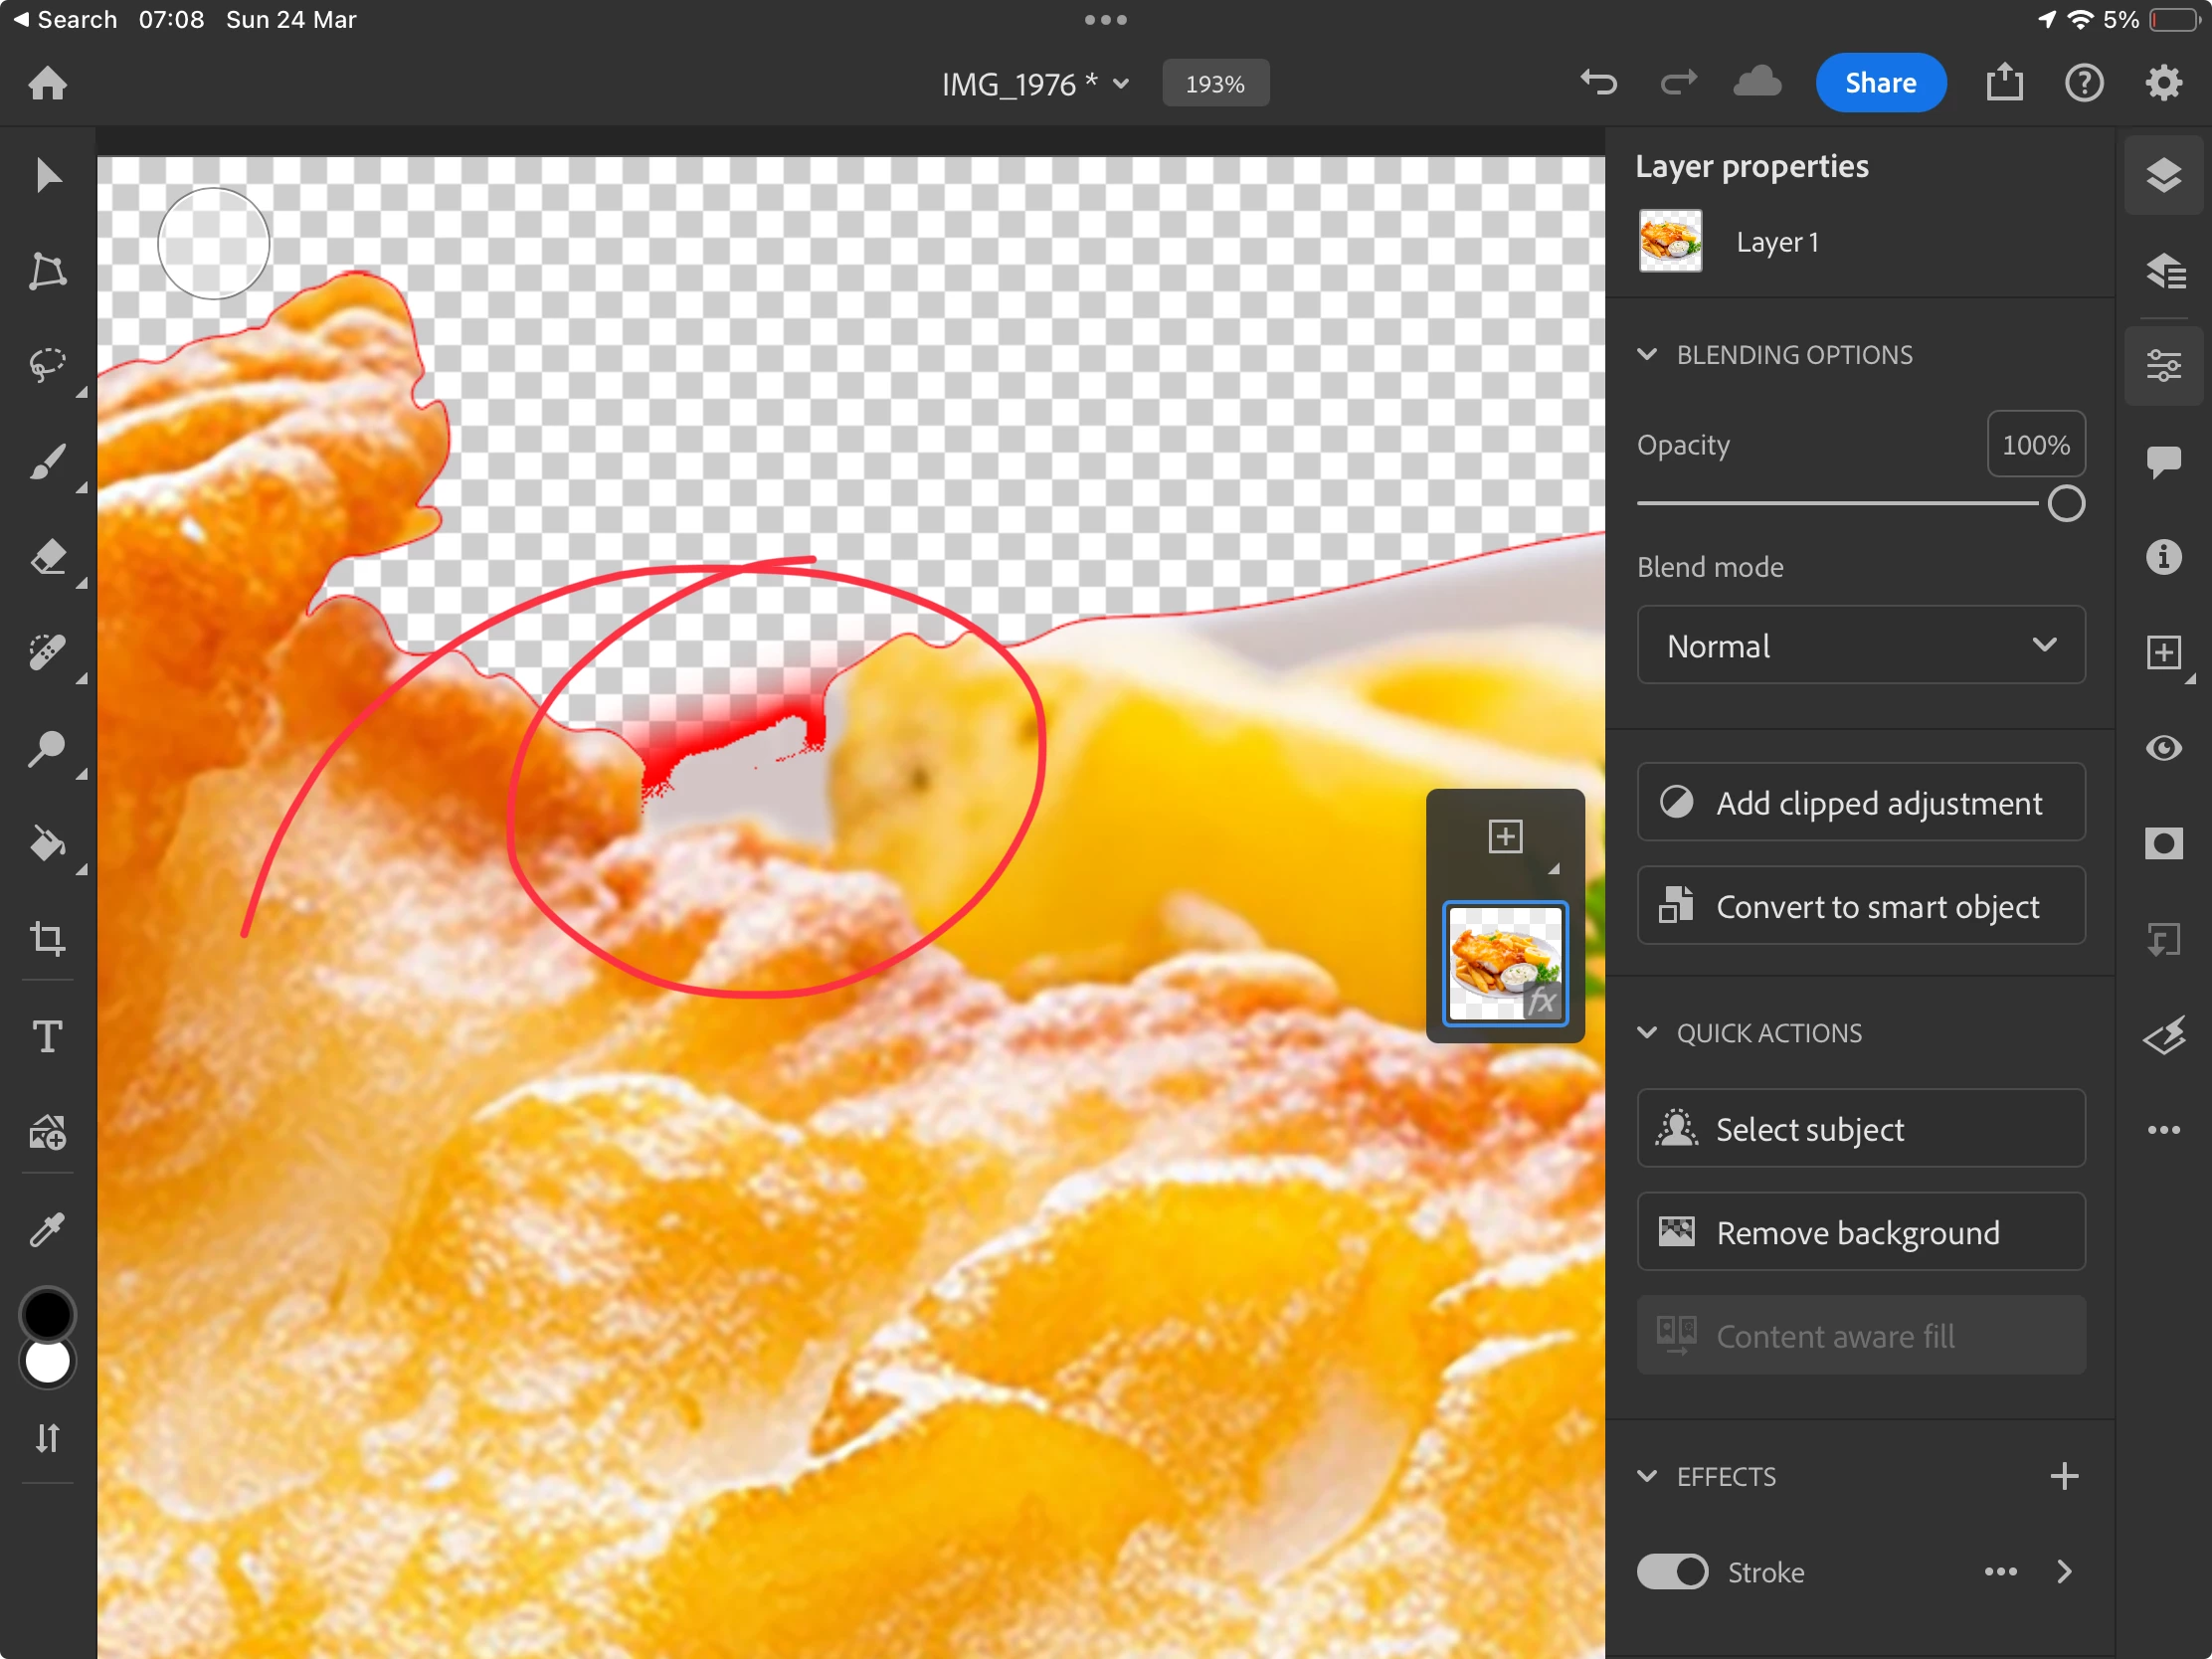2212x1659 pixels.
Task: Select the Type tool
Action: tap(47, 1035)
